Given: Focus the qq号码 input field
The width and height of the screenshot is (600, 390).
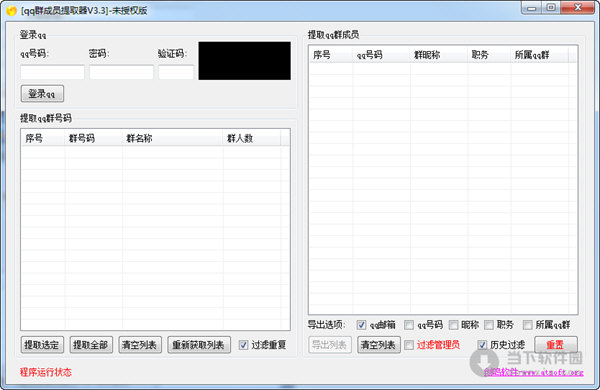Looking at the screenshot, I should (52, 72).
